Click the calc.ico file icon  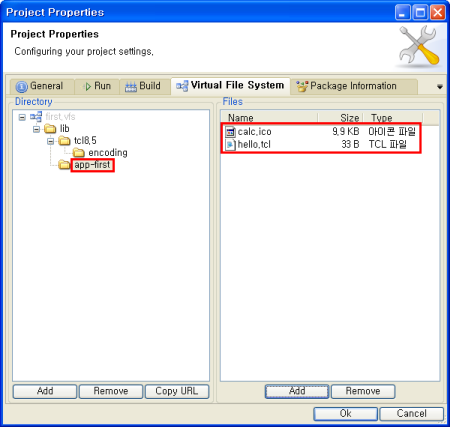[230, 132]
